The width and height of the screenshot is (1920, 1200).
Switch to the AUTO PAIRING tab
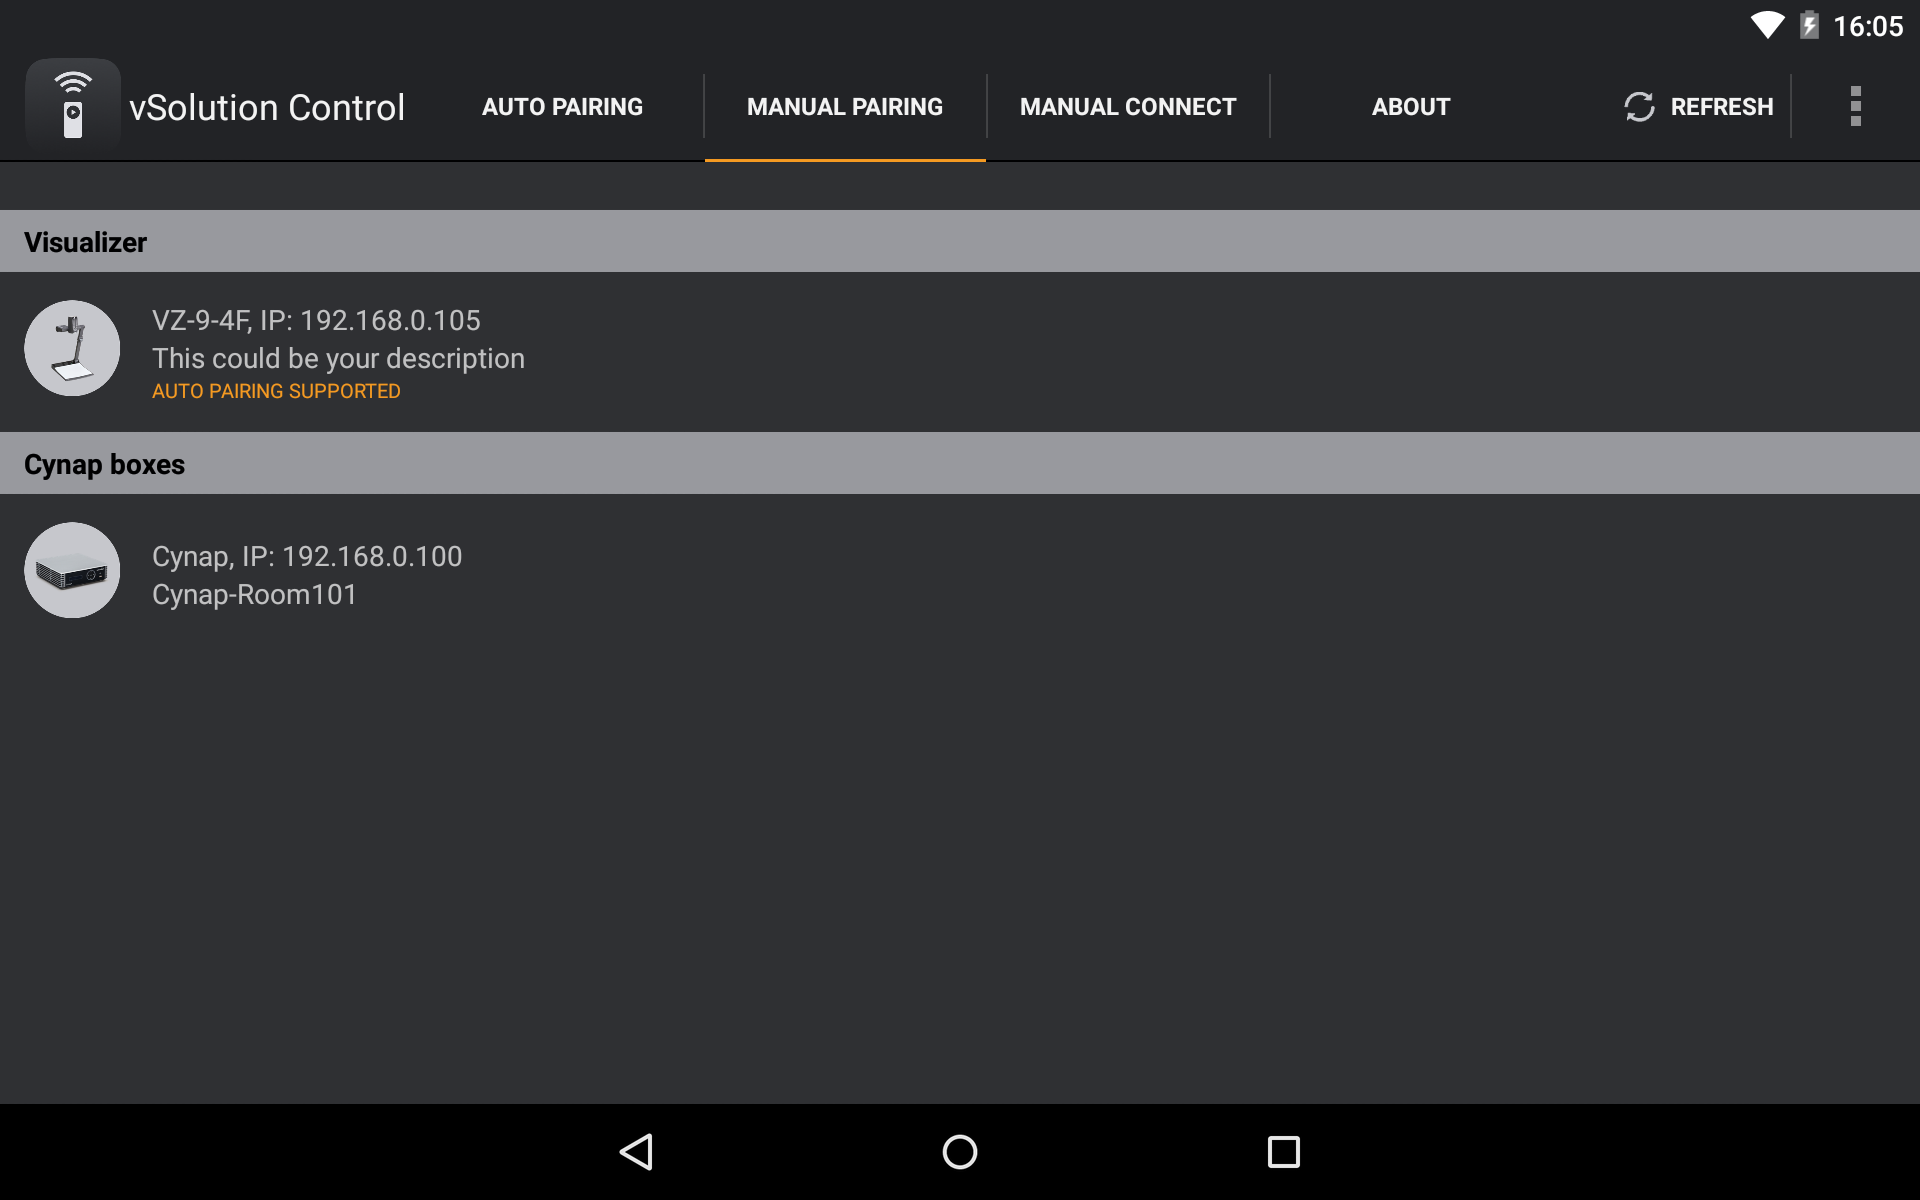(x=562, y=106)
